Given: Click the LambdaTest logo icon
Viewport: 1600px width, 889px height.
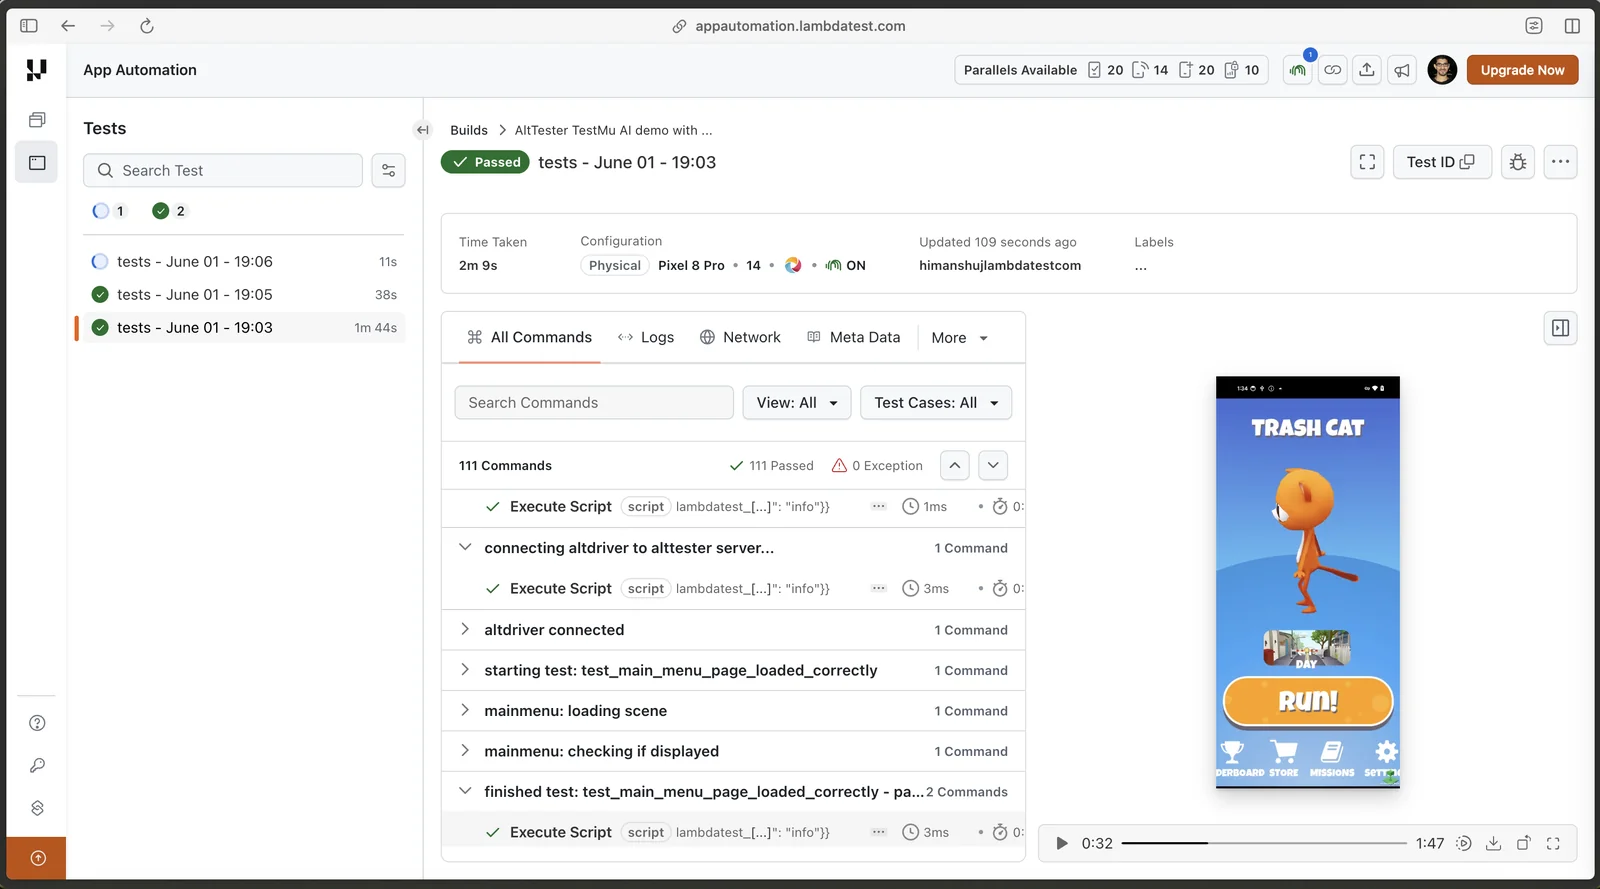Looking at the screenshot, I should (x=37, y=70).
